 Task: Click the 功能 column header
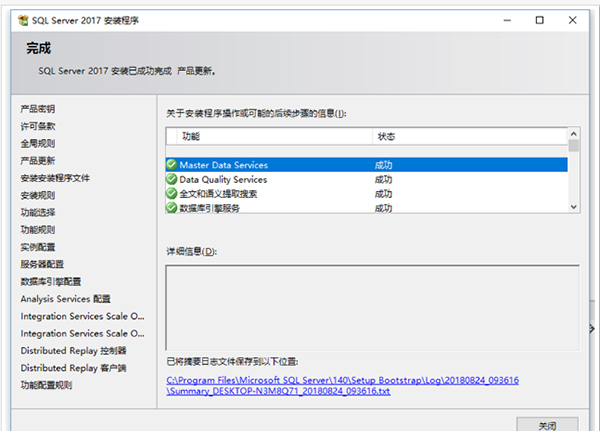point(274,136)
